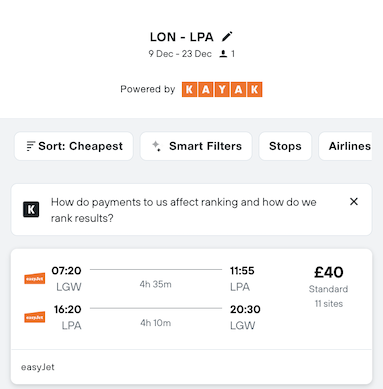Click the 9 Dec - 23 Dec dates

[x=180, y=54]
